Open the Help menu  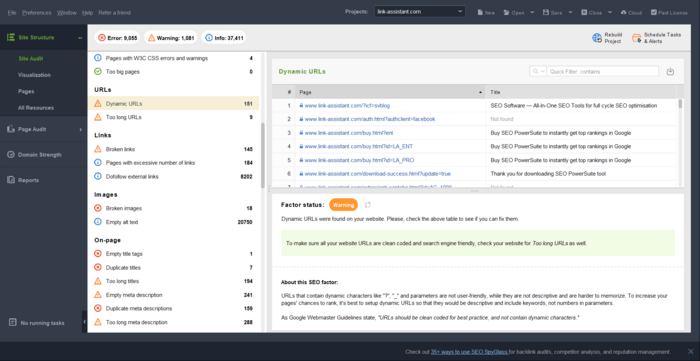(88, 12)
